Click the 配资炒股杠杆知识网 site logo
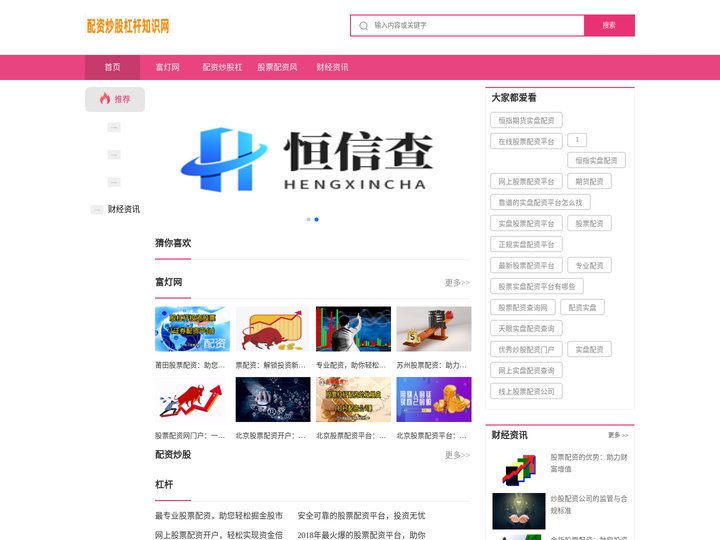The height and width of the screenshot is (540, 720). [x=128, y=26]
